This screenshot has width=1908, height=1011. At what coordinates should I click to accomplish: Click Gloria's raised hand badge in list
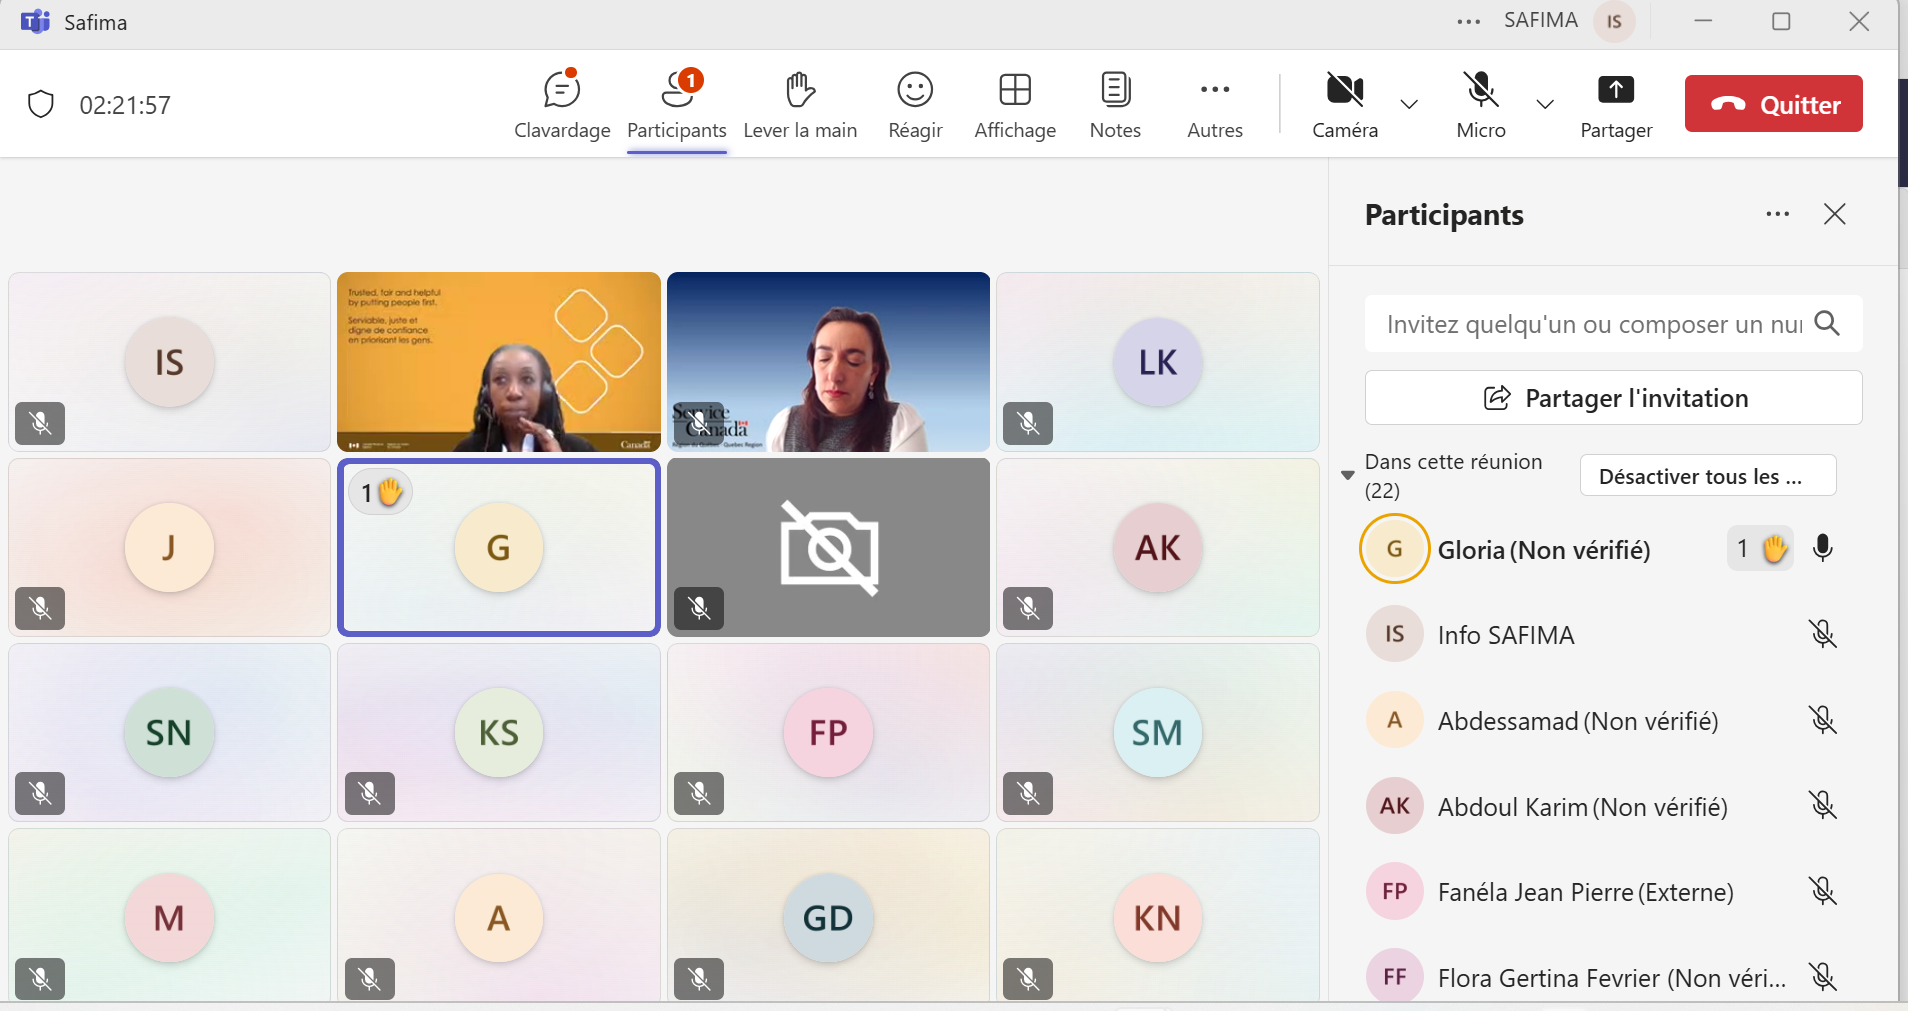point(1760,549)
